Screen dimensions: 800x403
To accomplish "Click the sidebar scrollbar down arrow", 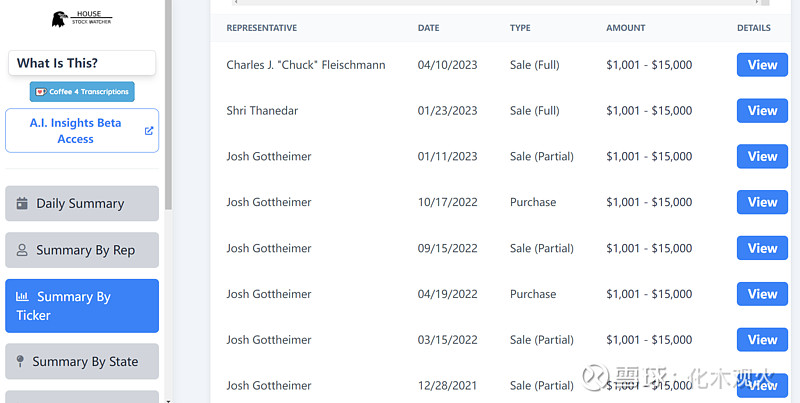I will 168,398.
